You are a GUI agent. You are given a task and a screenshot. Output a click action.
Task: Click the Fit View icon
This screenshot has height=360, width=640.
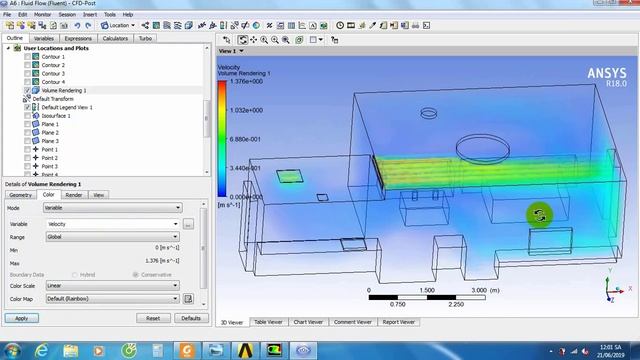point(286,40)
